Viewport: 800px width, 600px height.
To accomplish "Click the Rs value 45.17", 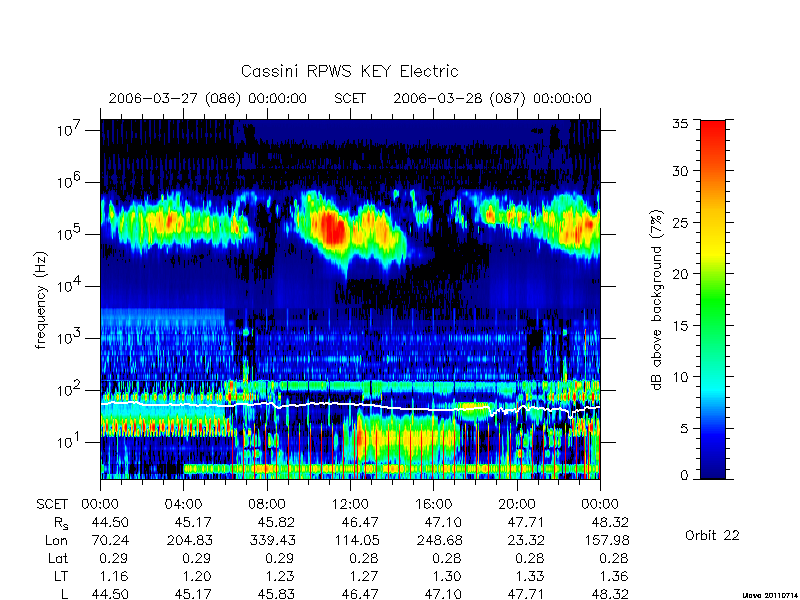I will click(193, 522).
